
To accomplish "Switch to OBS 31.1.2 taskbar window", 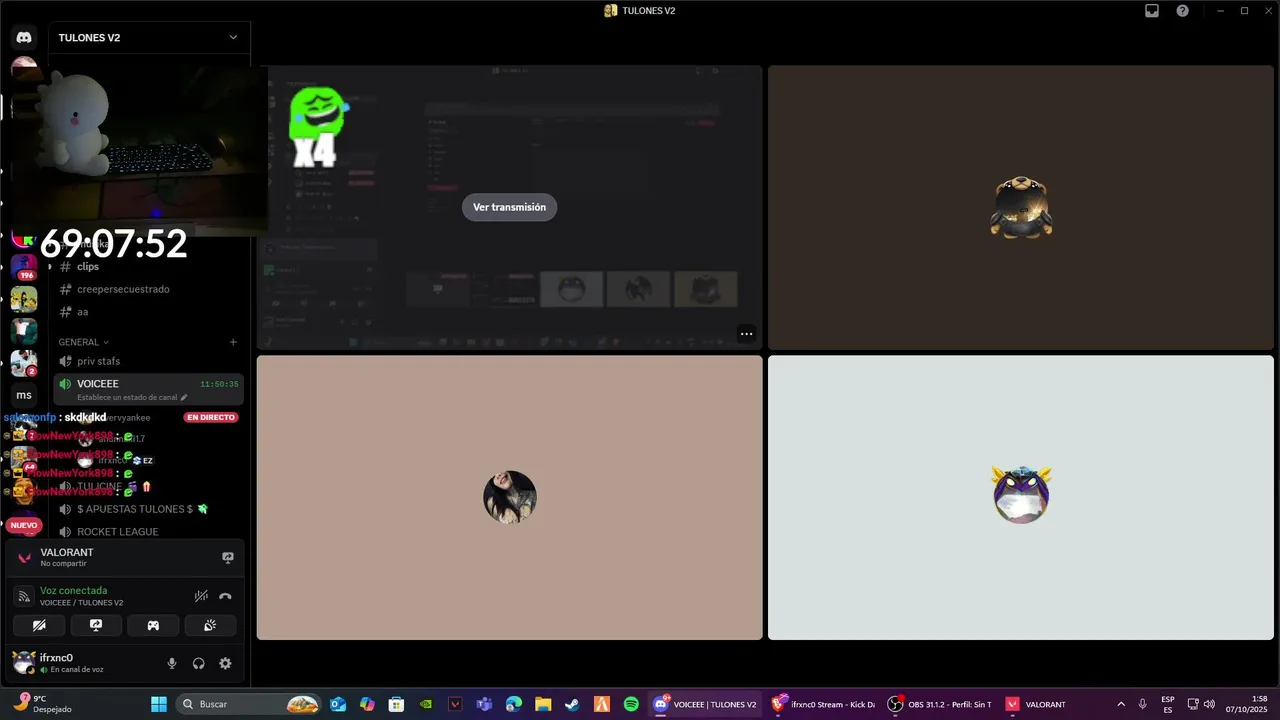I will pyautogui.click(x=941, y=704).
